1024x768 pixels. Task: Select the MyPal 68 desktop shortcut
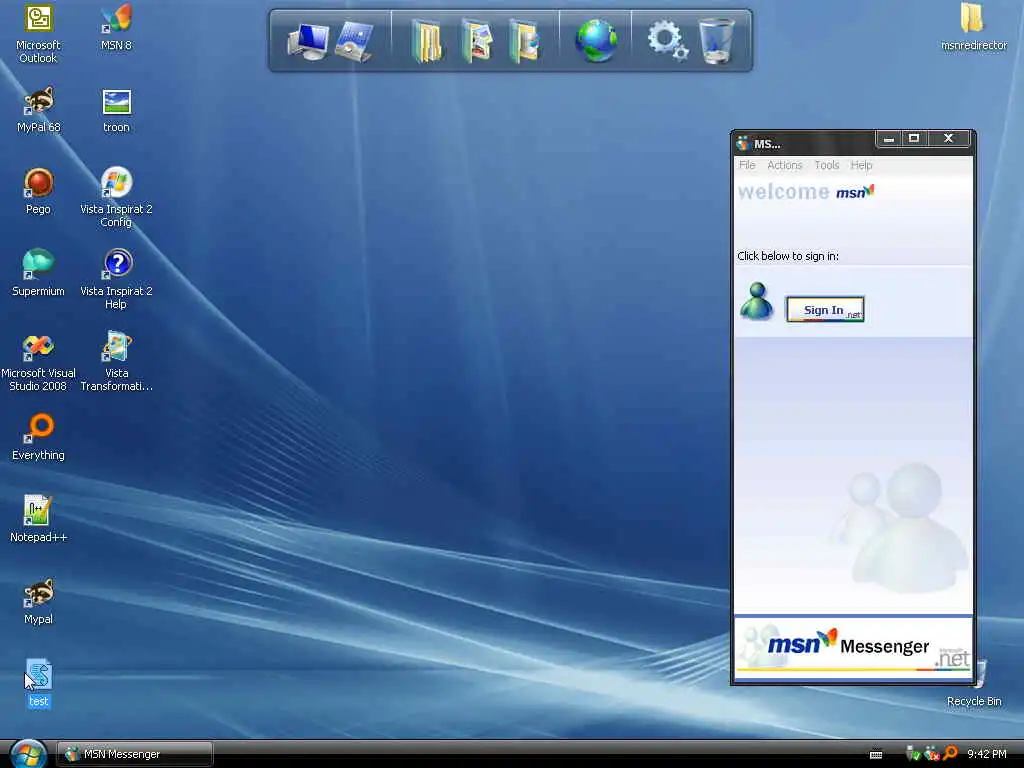[x=38, y=110]
